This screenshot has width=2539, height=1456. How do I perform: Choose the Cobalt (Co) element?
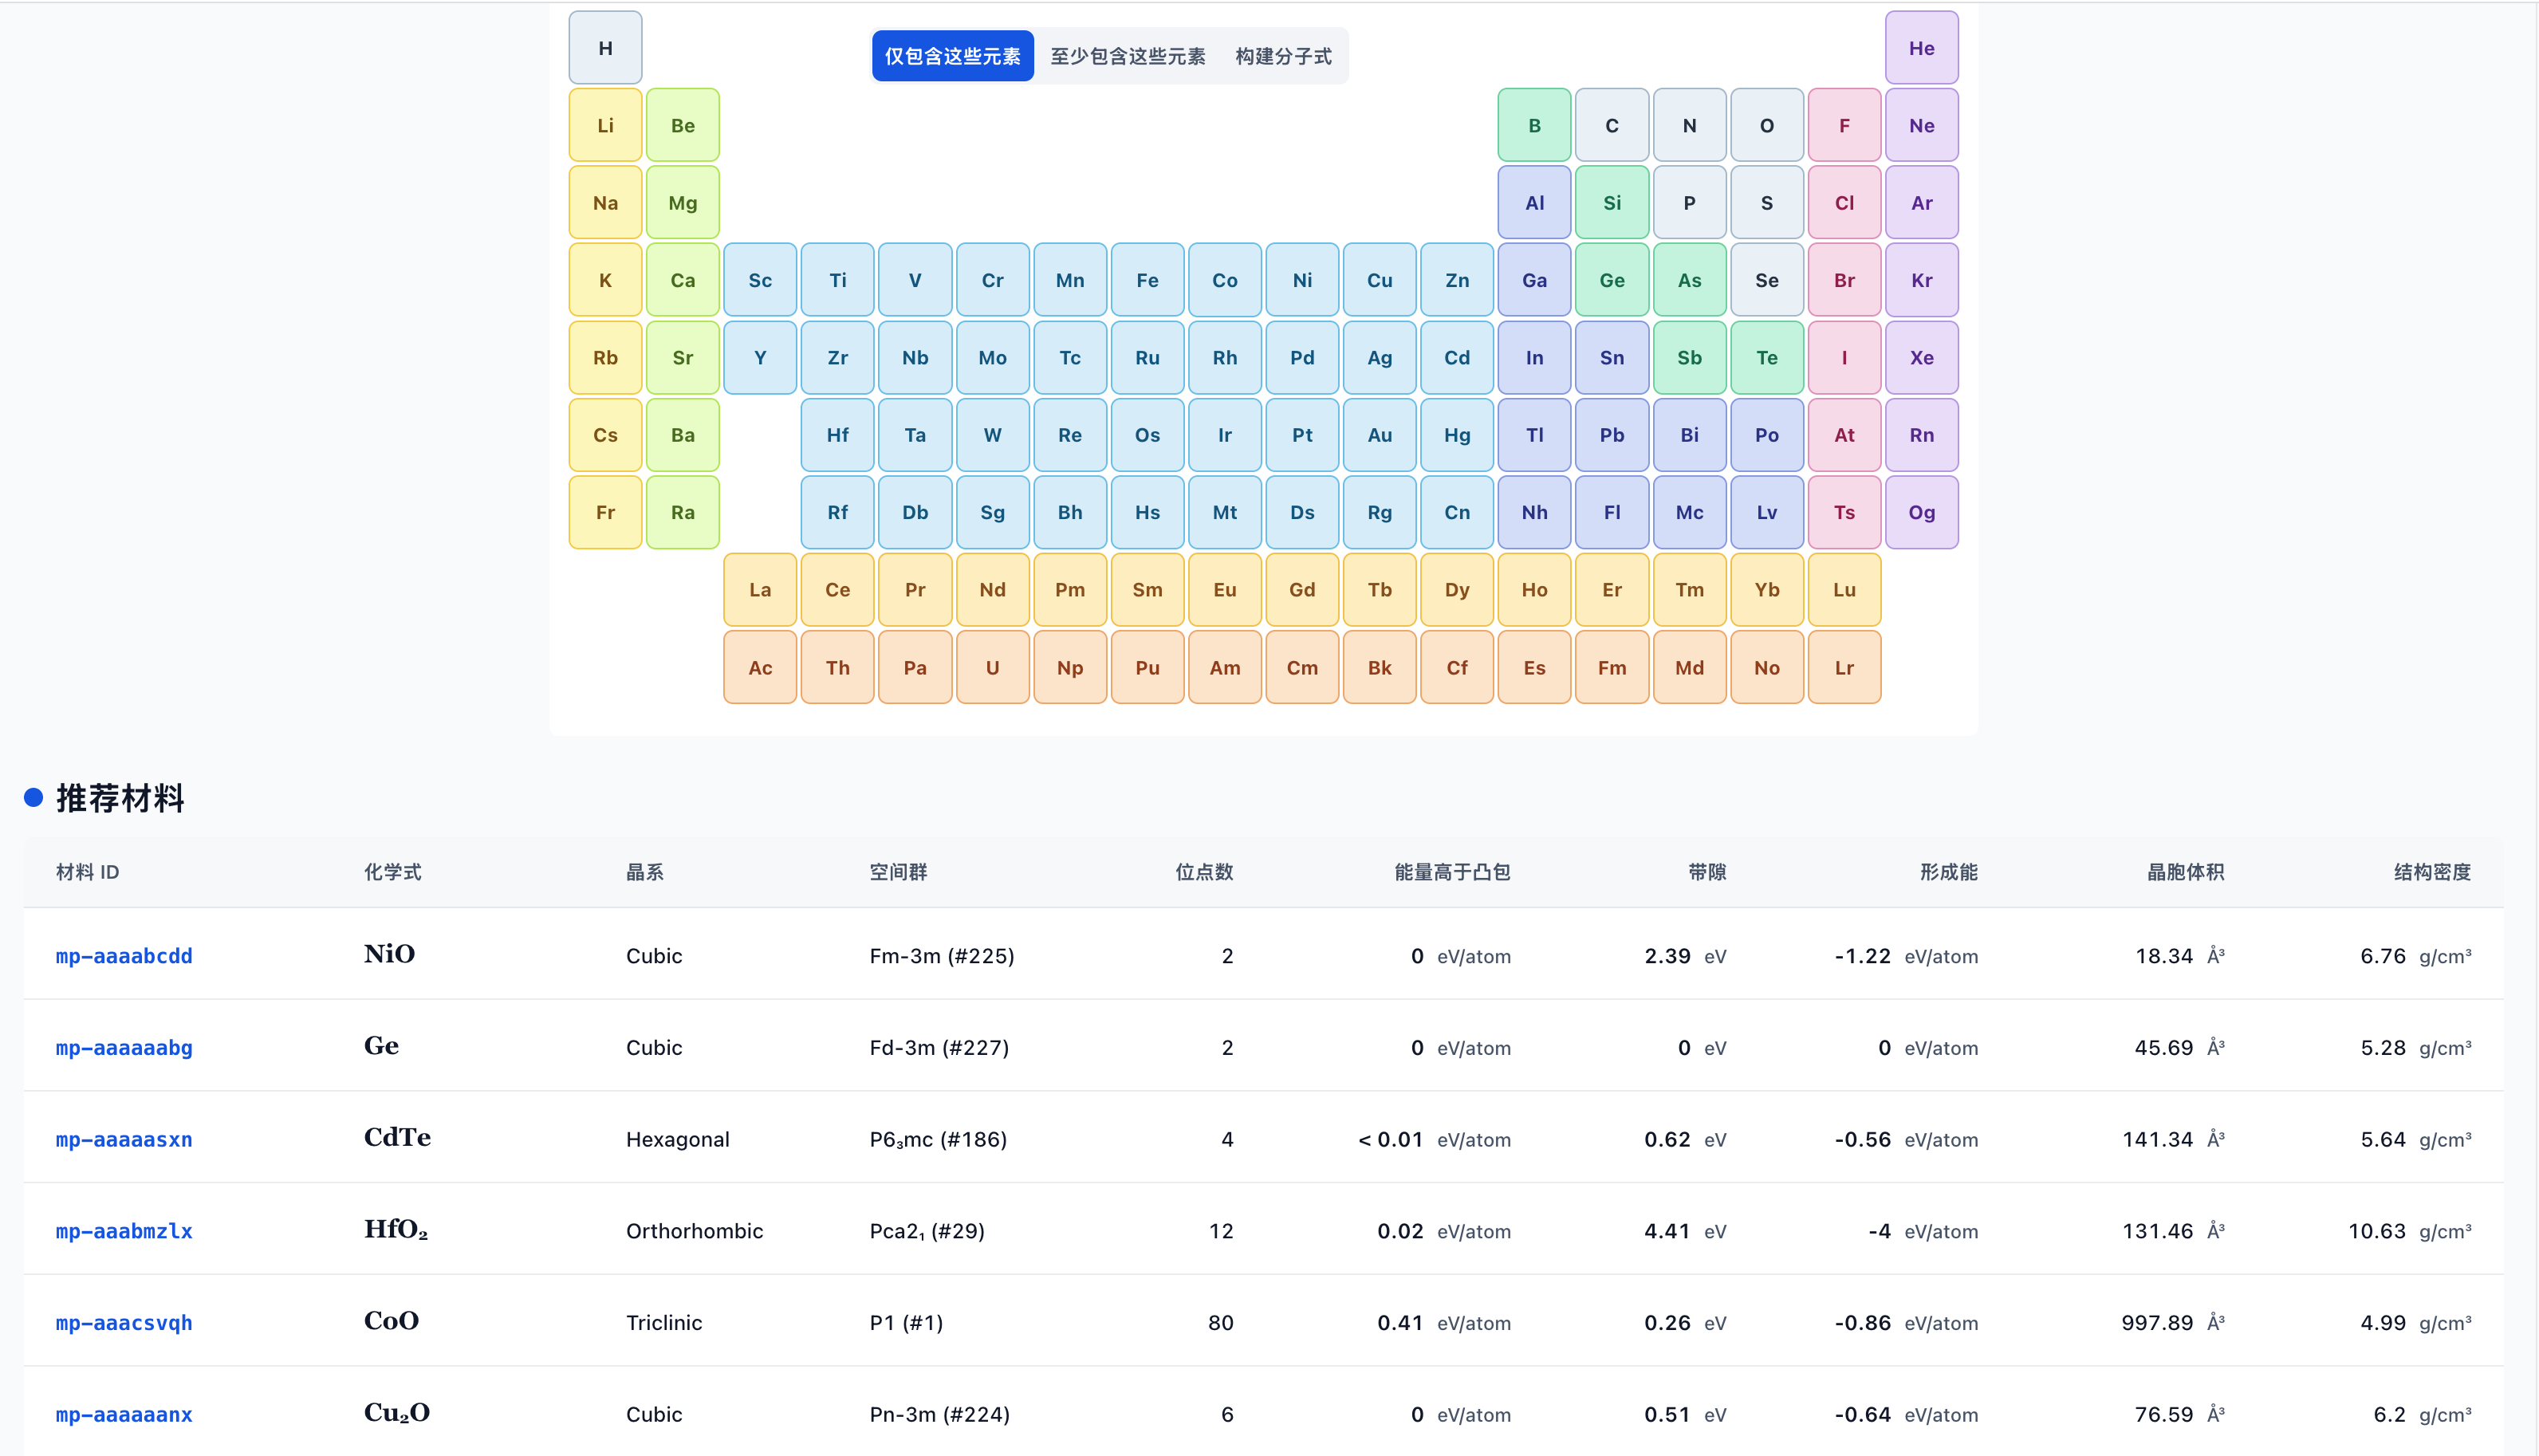pyautogui.click(x=1224, y=280)
